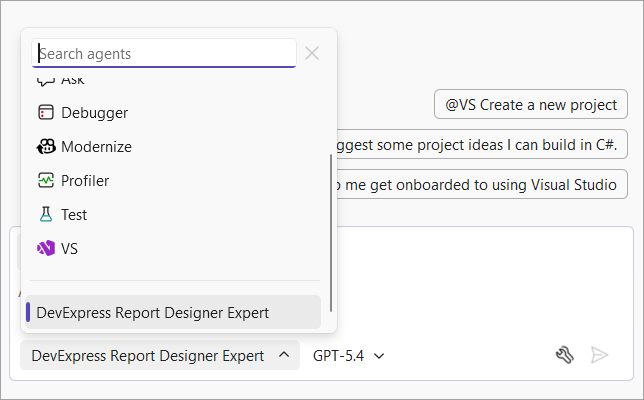
Task: Clear agent search with X button
Action: coord(312,53)
